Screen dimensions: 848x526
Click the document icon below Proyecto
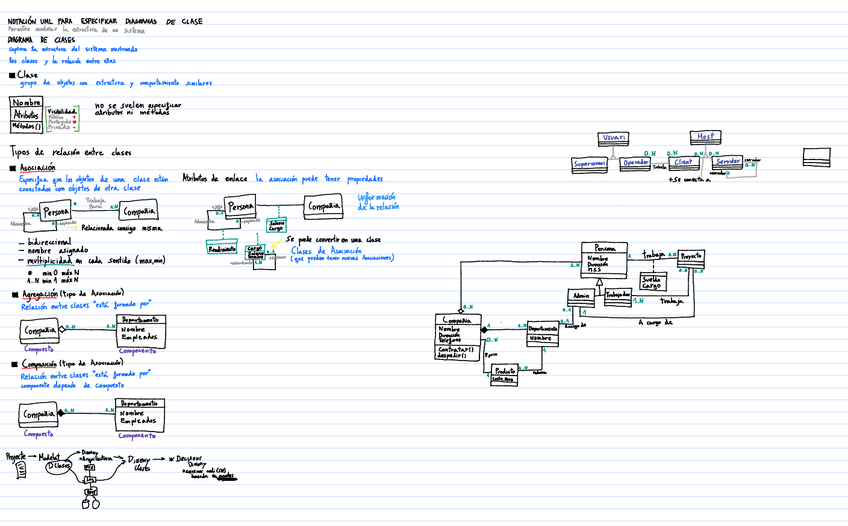[21, 470]
